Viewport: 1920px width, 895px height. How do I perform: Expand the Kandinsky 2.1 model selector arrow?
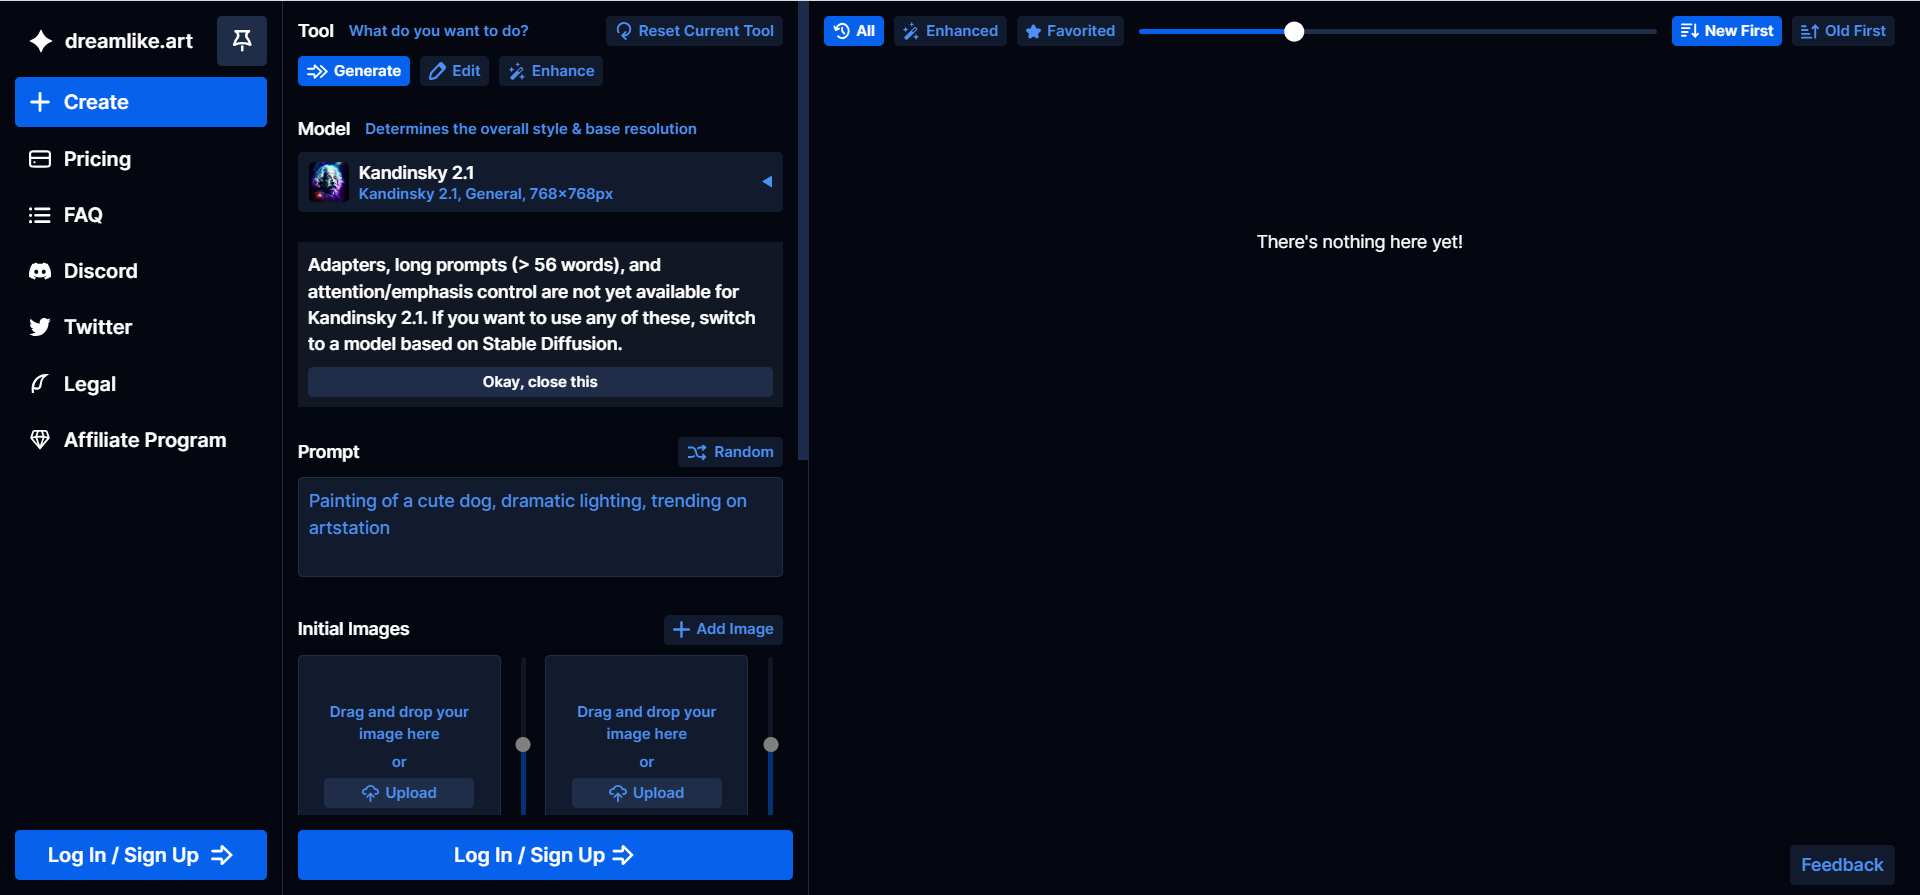[x=767, y=182]
